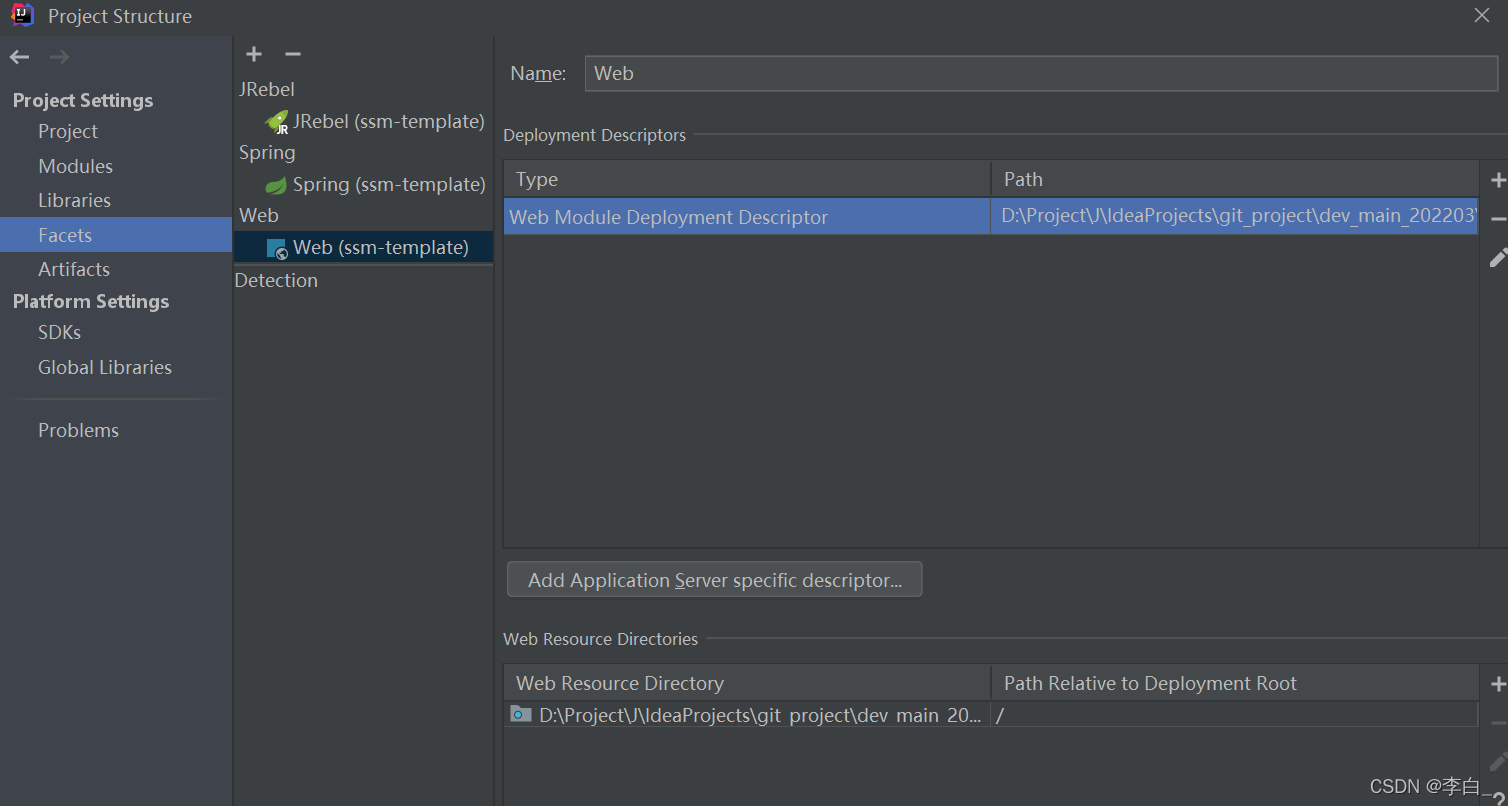1508x806 pixels.
Task: Click the Spring leaf icon
Action: [276, 185]
